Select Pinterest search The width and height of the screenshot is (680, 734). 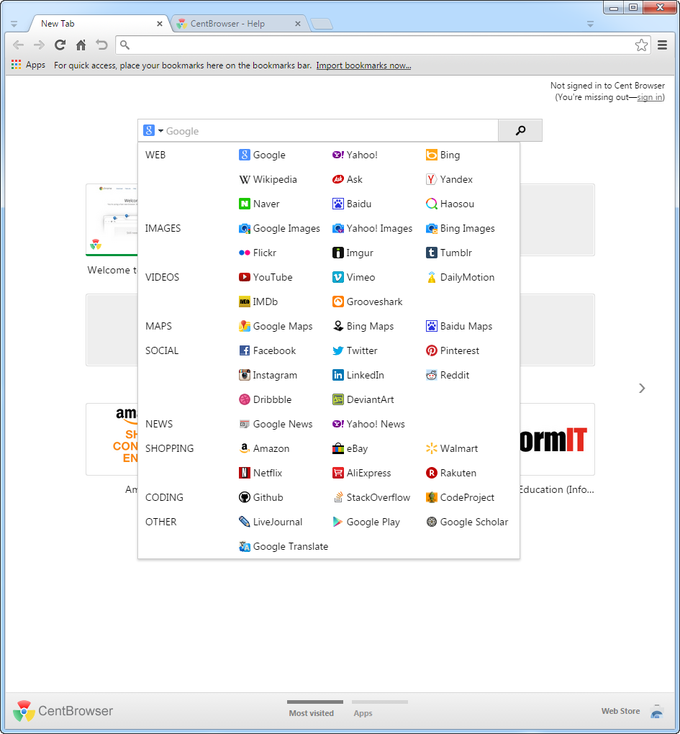[453, 351]
